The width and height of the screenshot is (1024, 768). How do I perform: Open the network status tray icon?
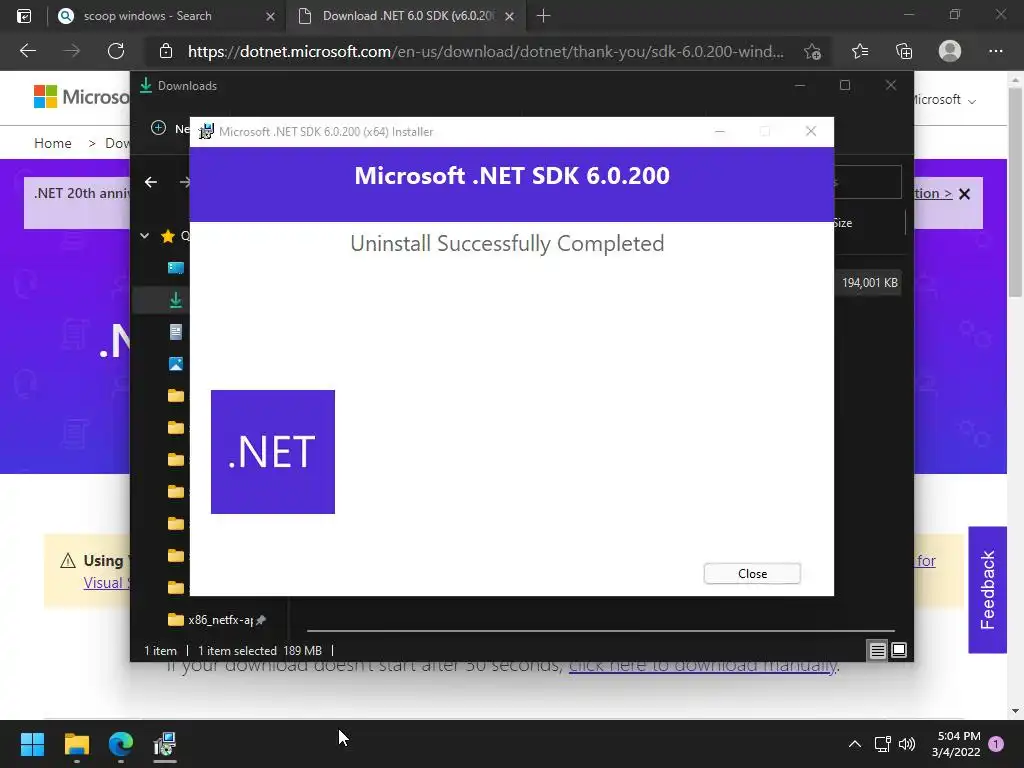[882, 744]
